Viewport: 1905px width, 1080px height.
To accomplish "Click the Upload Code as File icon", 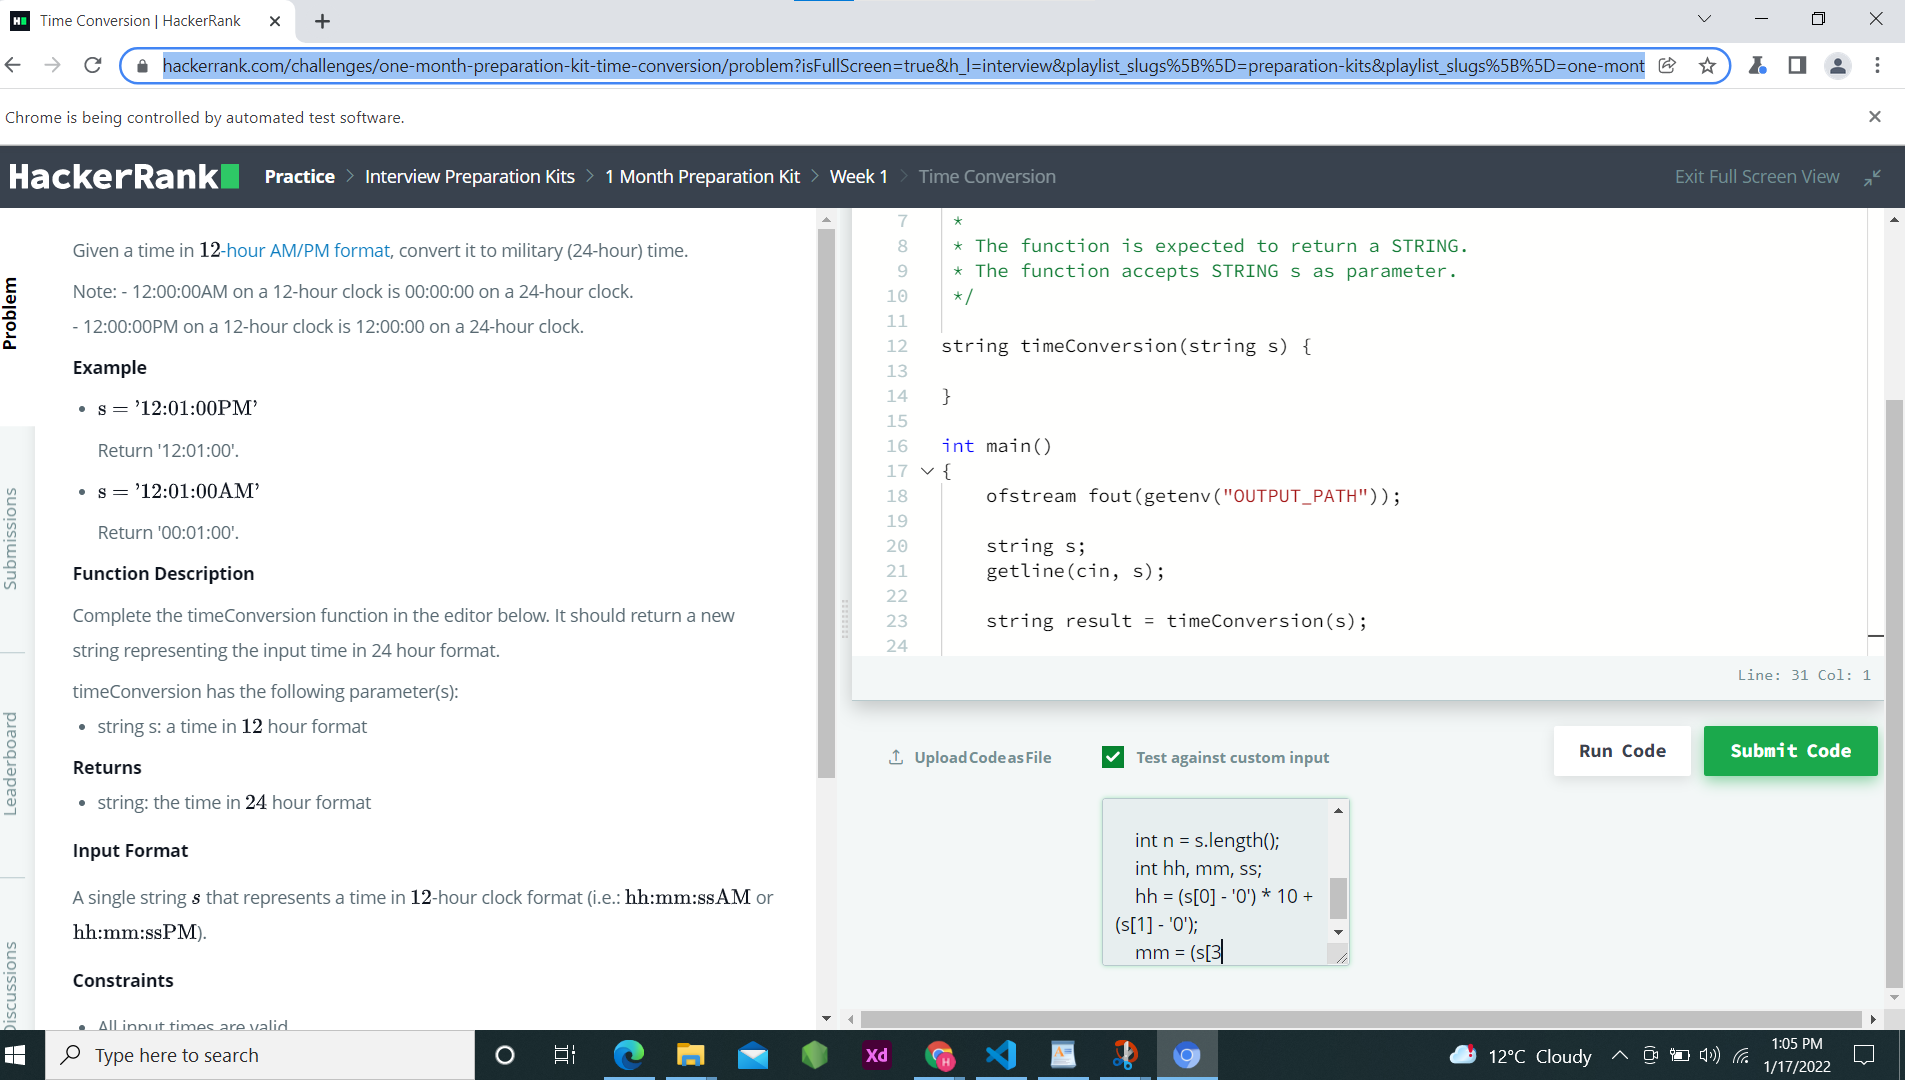I will pyautogui.click(x=895, y=757).
